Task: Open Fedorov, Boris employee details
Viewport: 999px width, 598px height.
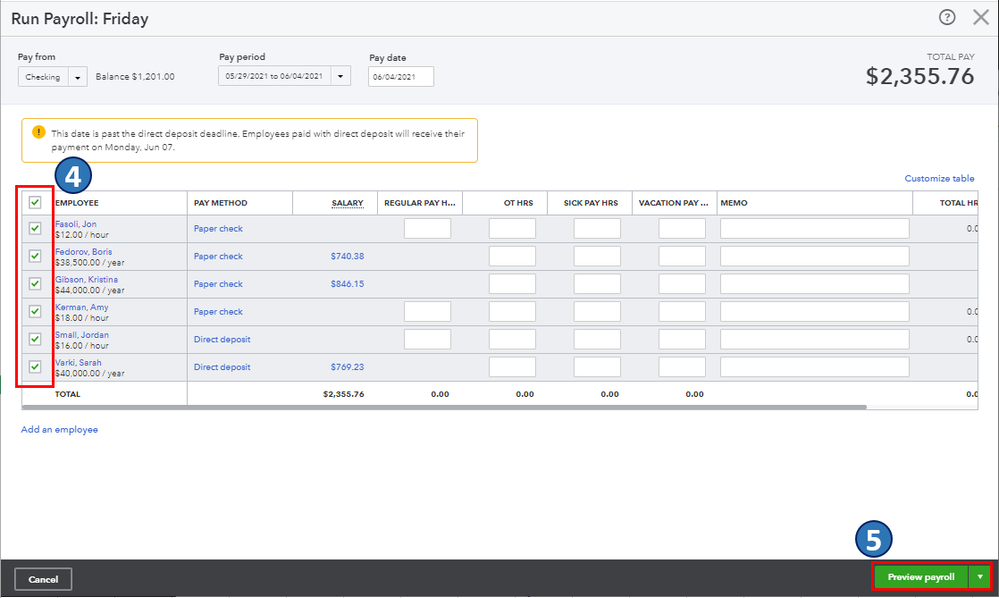Action: coord(82,251)
